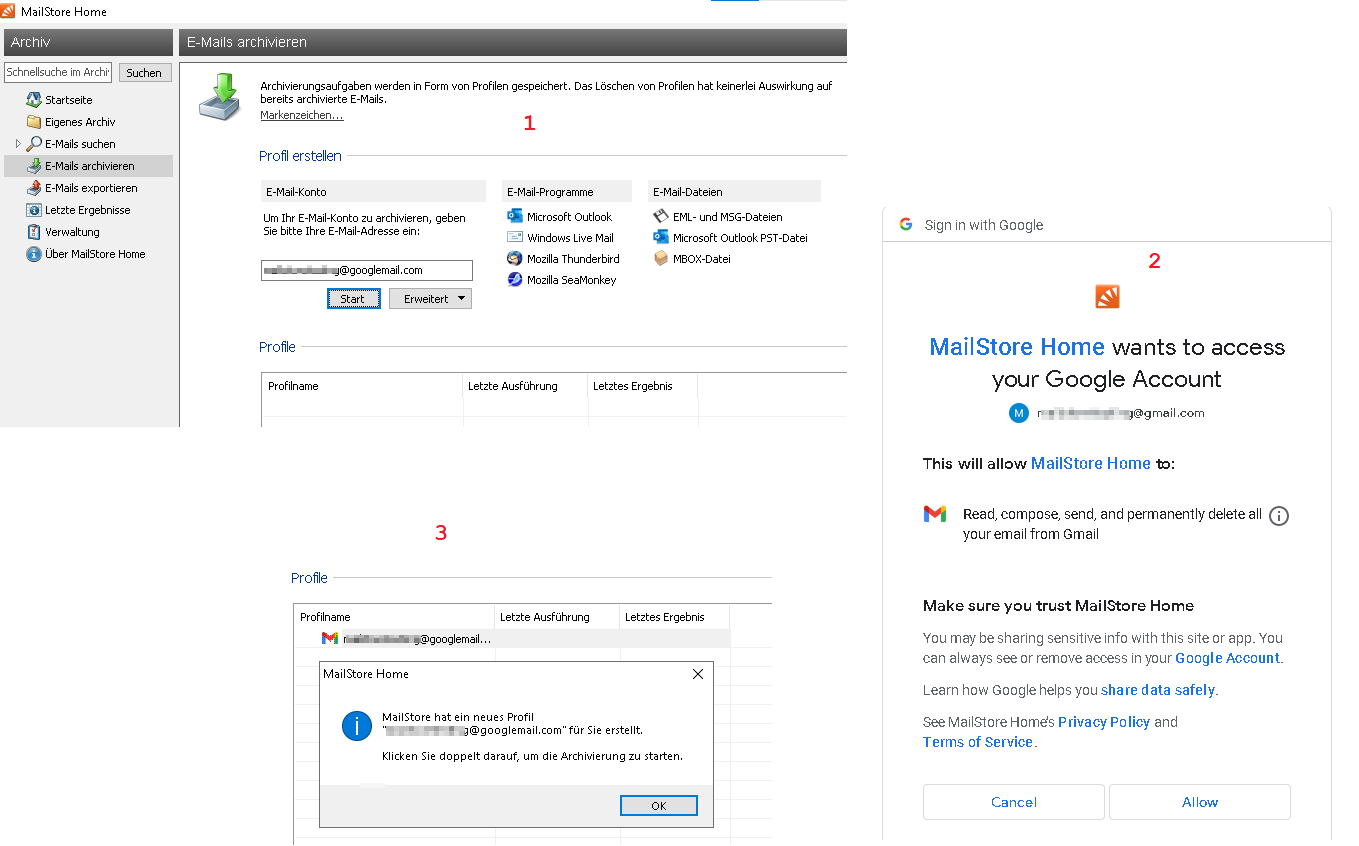Click the Letztes Ergebnis column header in the upper table

(x=643, y=386)
